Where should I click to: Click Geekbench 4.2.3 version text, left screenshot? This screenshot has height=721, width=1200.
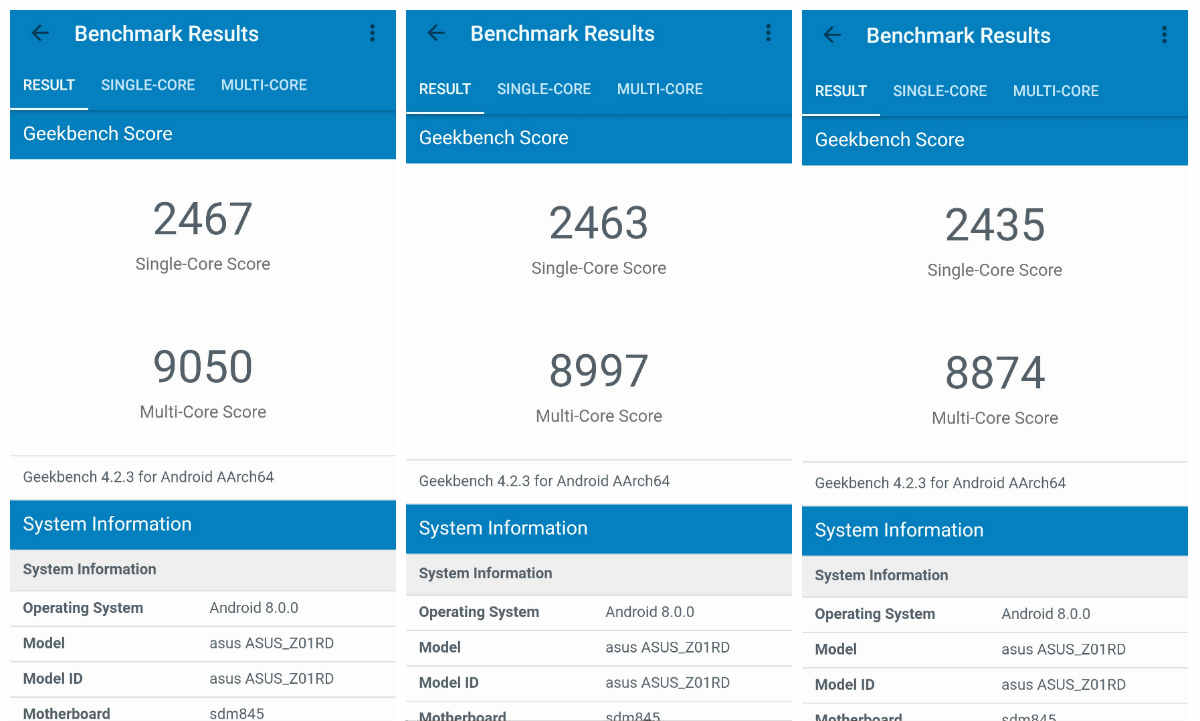(148, 477)
